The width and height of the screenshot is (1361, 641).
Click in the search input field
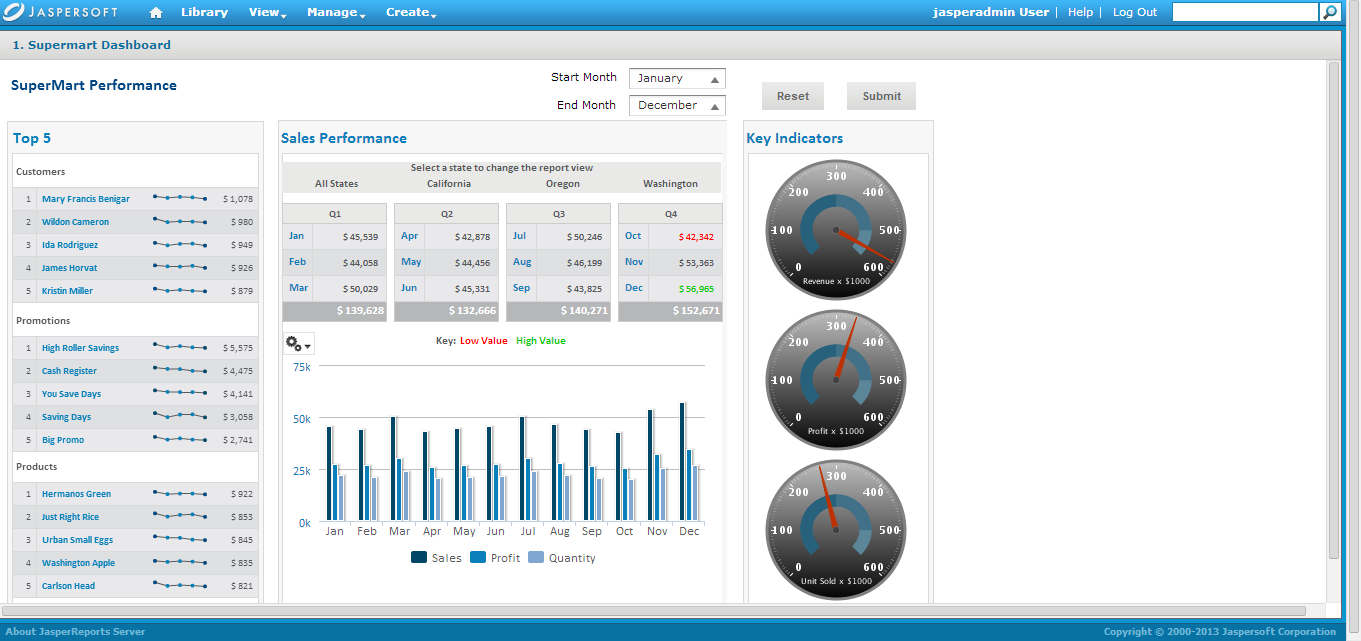point(1246,12)
